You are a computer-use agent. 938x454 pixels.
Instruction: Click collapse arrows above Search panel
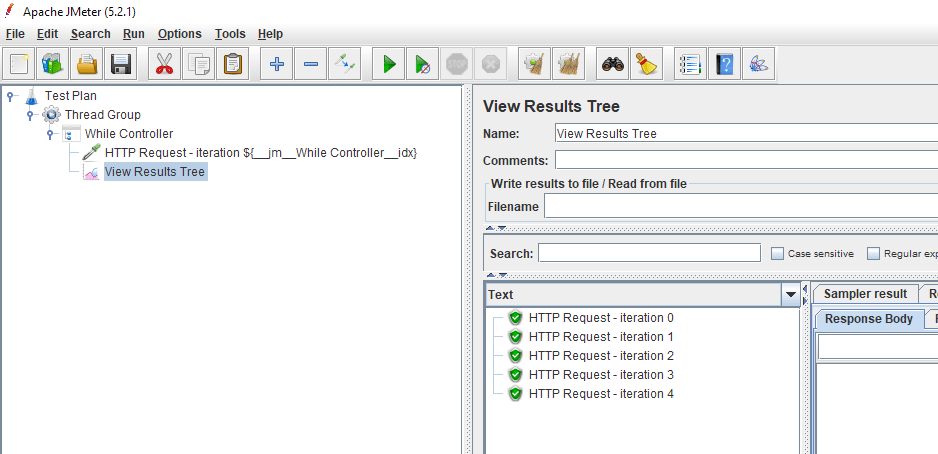click(x=496, y=228)
